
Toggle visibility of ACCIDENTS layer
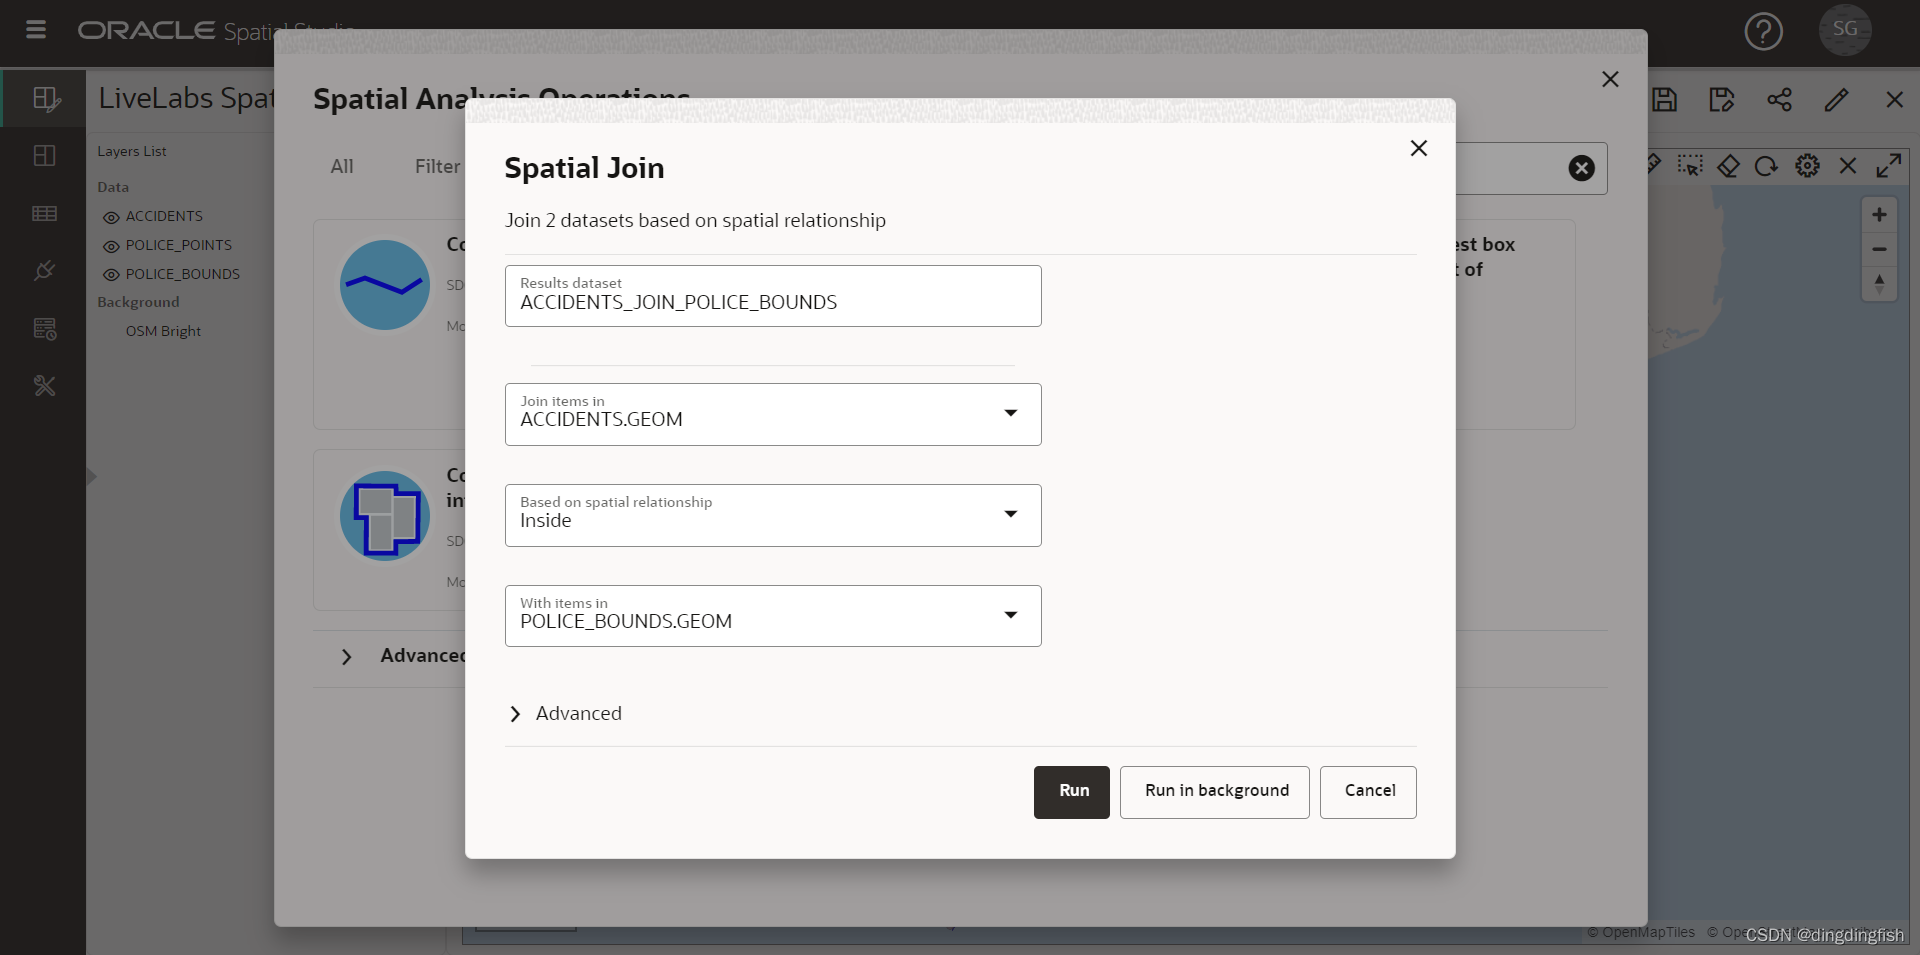pos(111,217)
